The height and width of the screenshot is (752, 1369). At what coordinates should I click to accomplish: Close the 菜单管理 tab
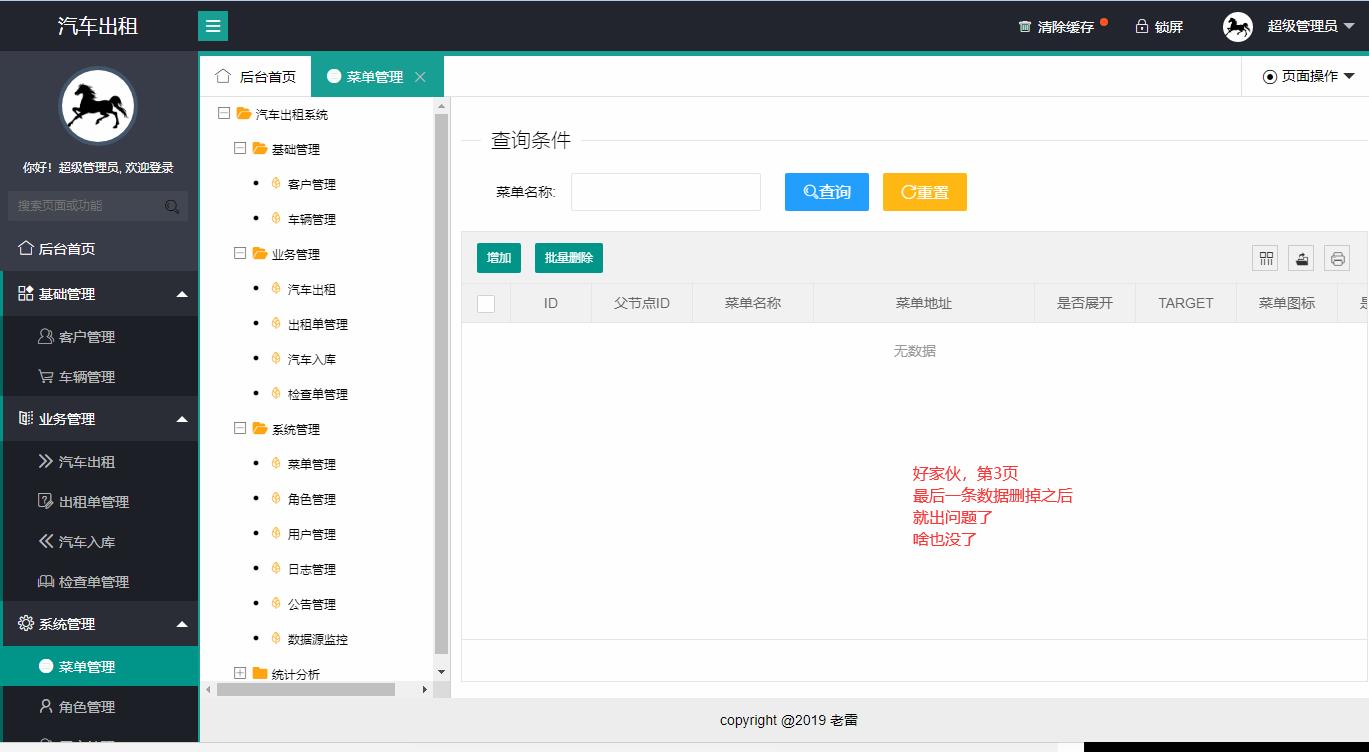coord(420,77)
